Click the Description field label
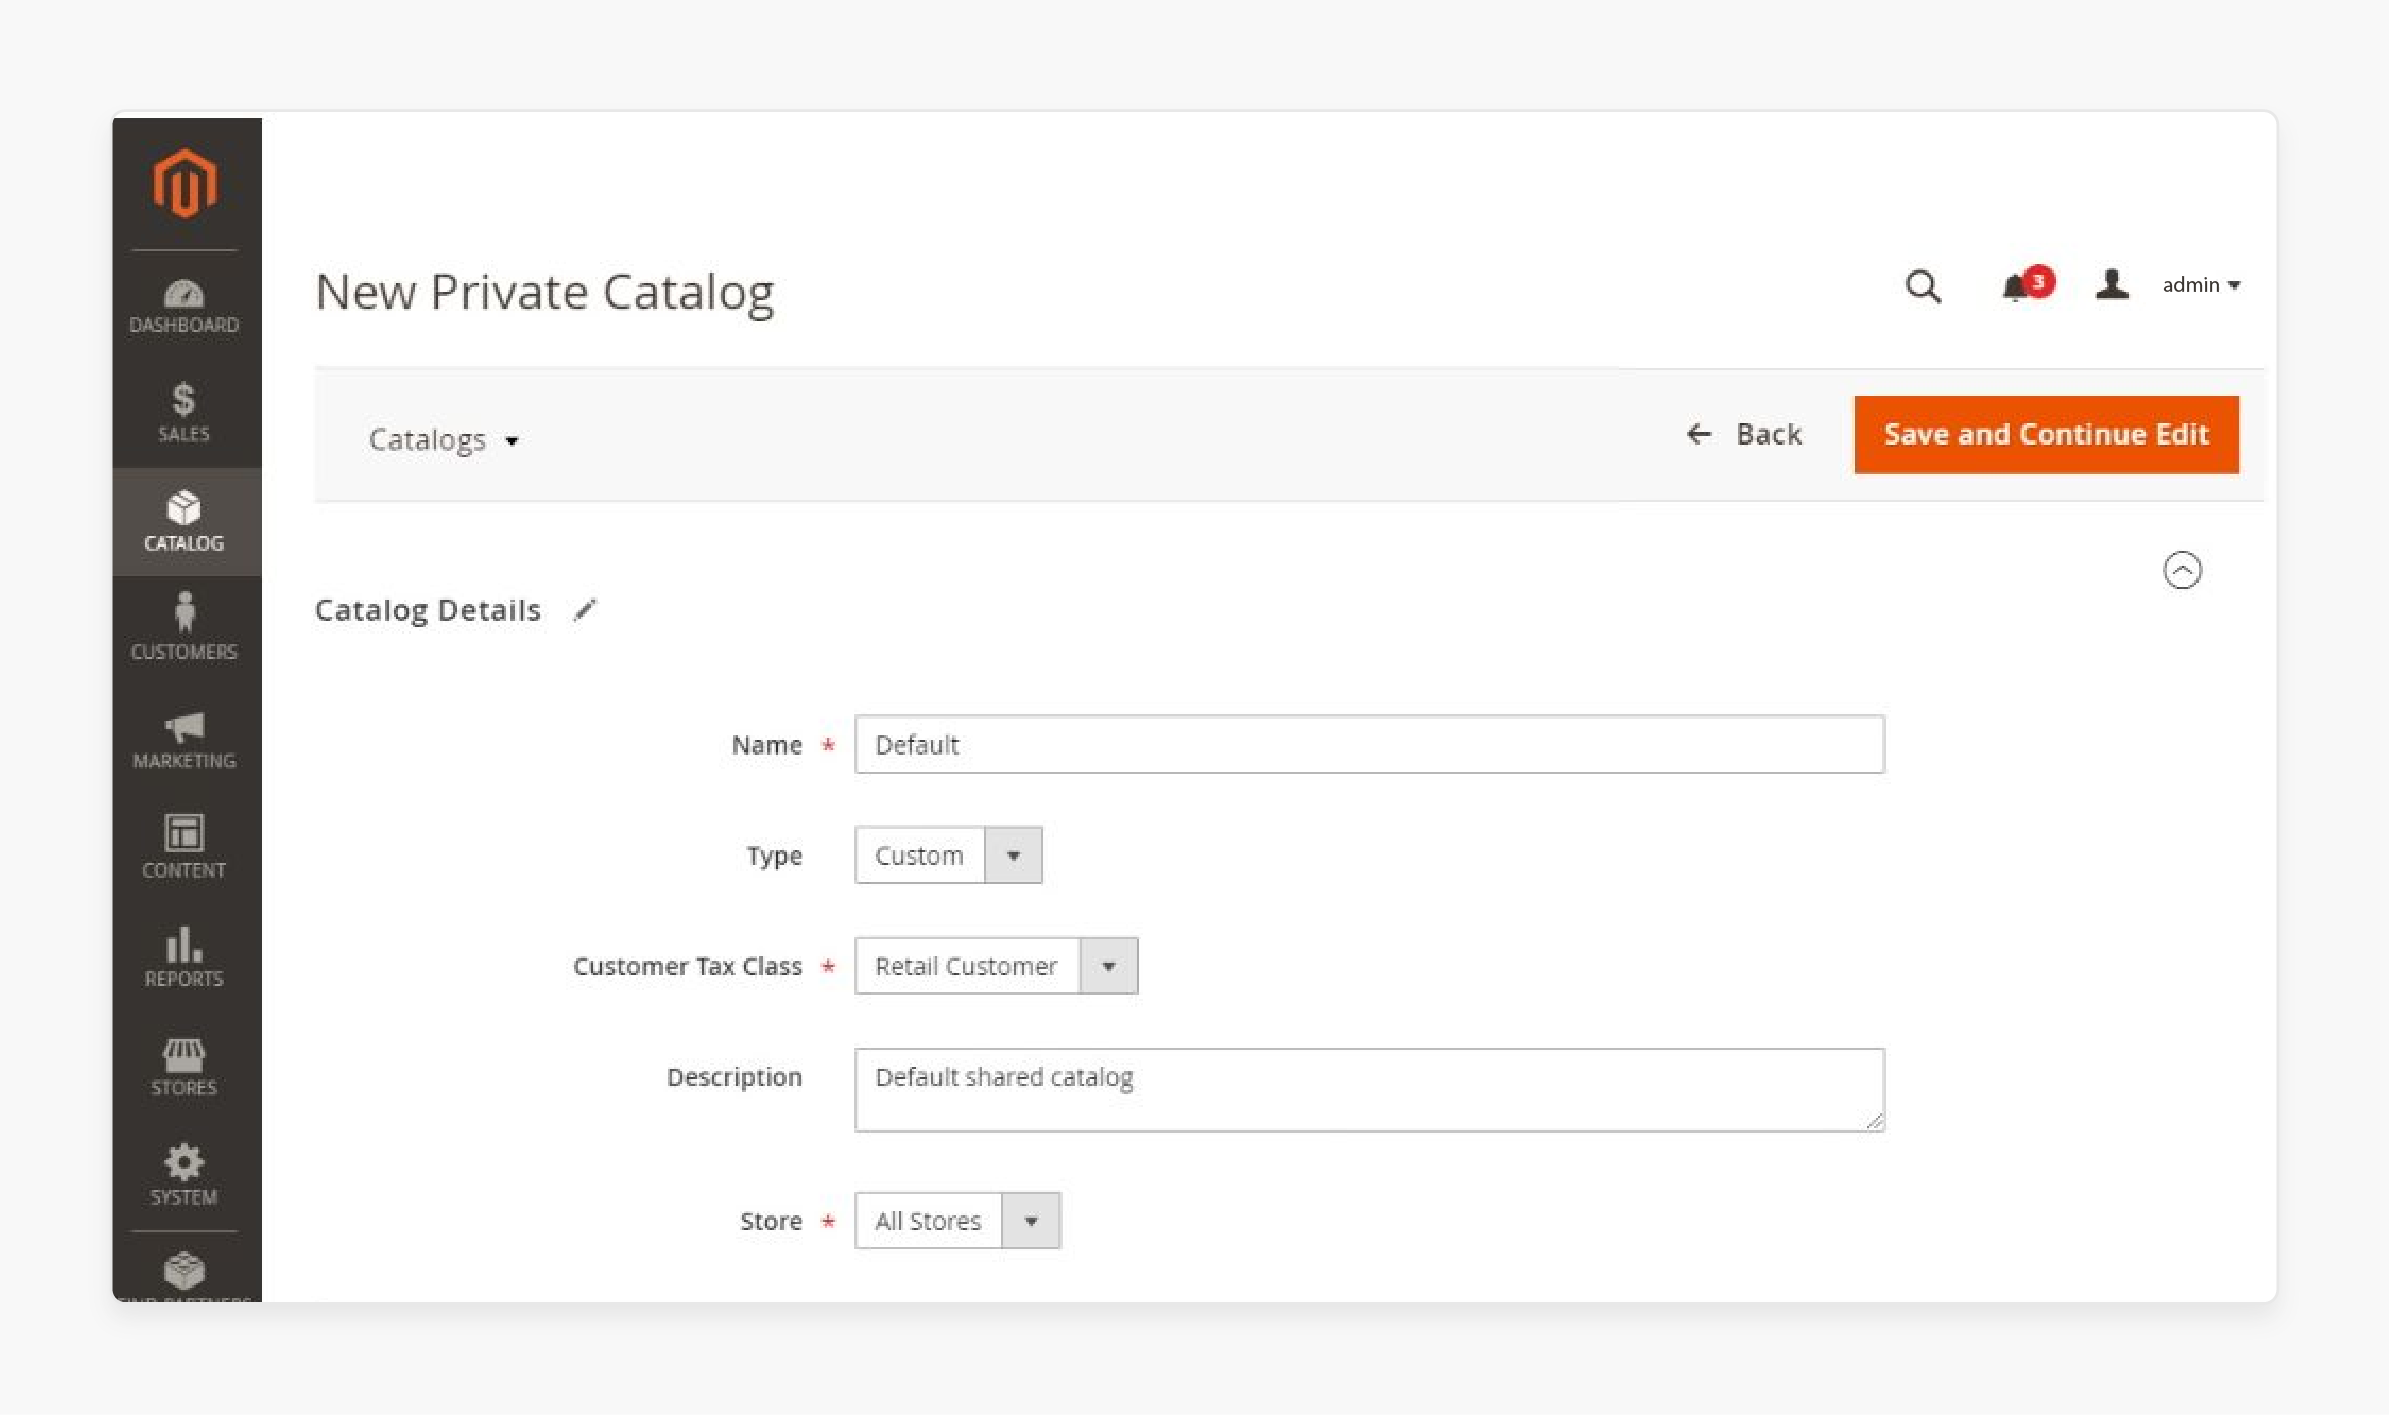The width and height of the screenshot is (2389, 1415). click(x=734, y=1077)
